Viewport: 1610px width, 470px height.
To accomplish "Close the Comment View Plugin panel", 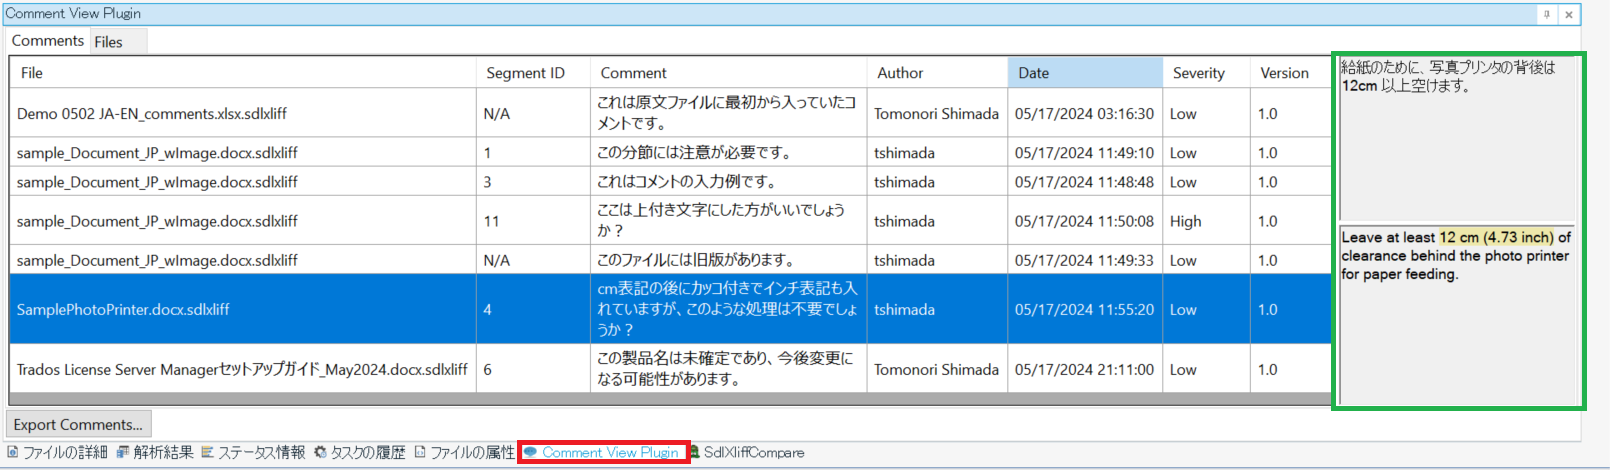I will [1569, 14].
